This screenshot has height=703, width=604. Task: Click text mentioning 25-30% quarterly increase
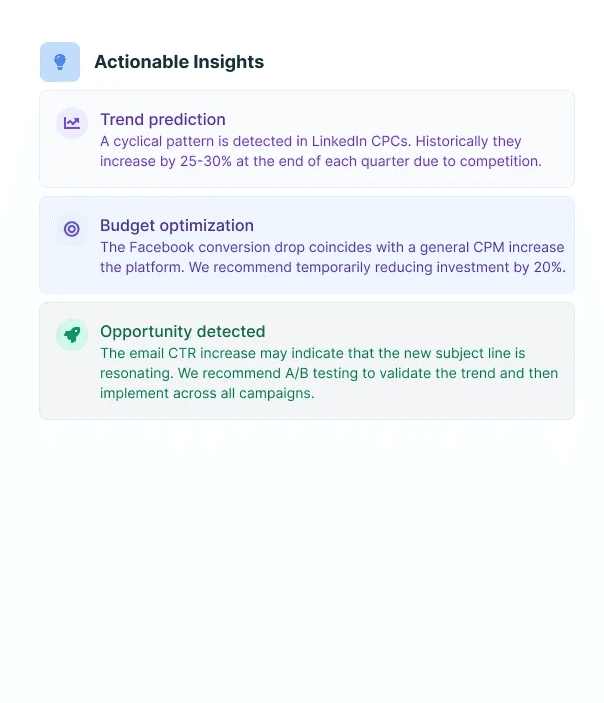tap(321, 161)
